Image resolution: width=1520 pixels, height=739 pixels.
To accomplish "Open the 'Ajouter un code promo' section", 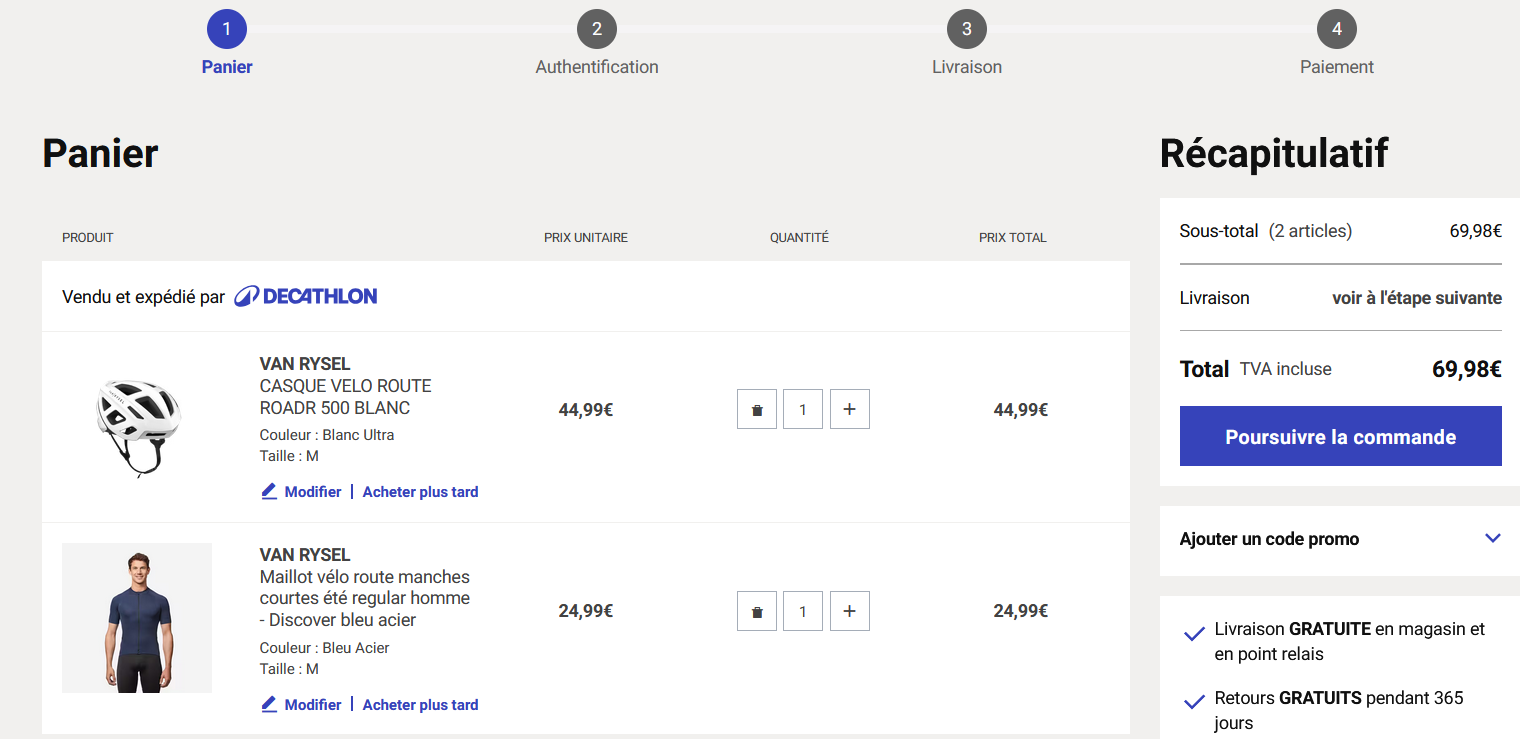I will (x=1269, y=539).
